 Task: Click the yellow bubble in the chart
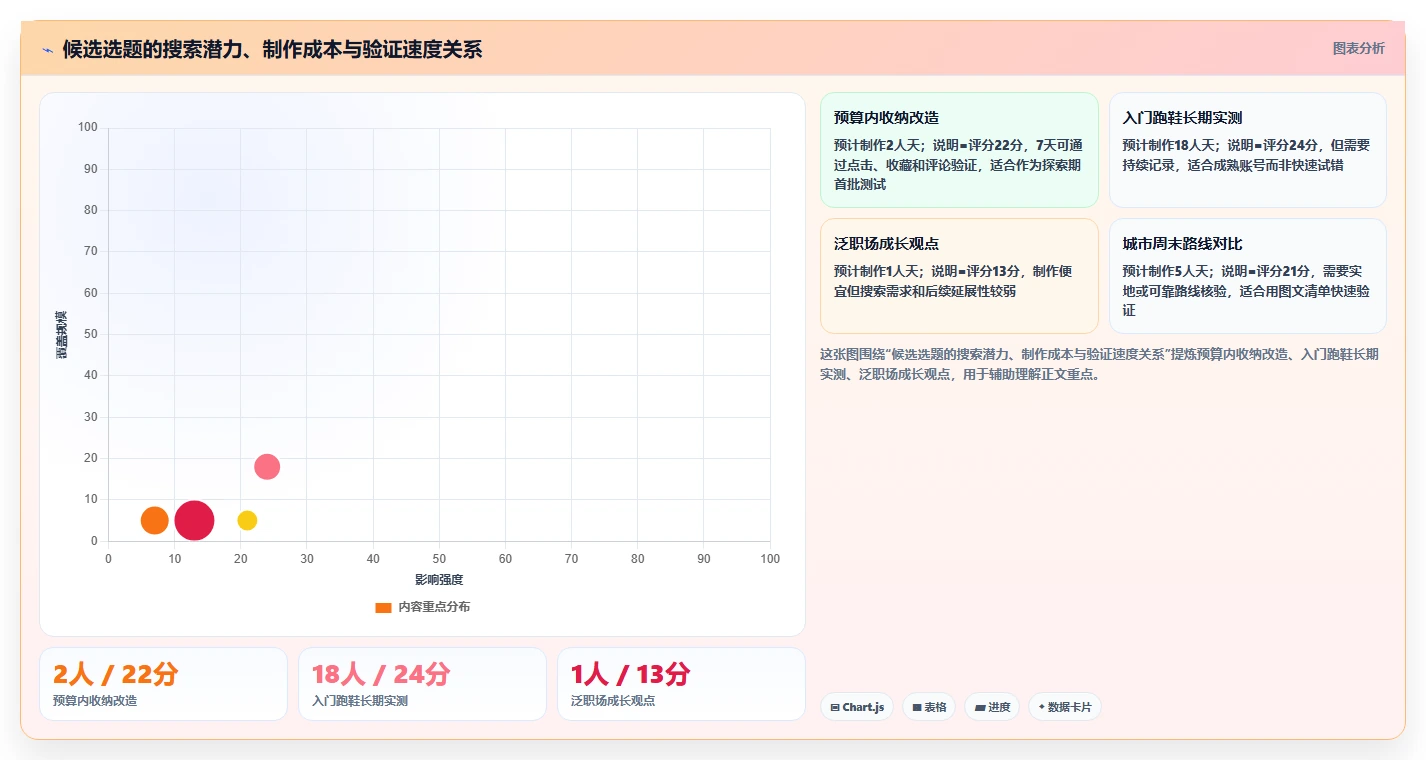247,520
